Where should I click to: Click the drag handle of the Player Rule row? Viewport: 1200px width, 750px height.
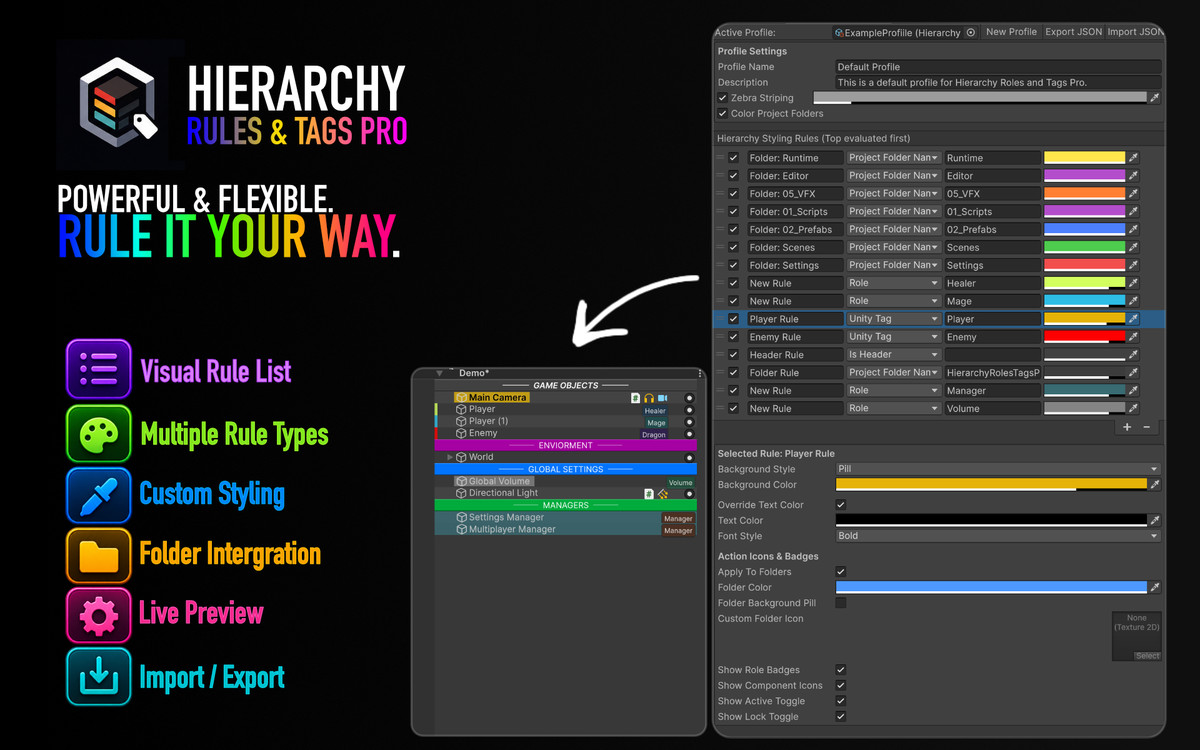pyautogui.click(x=720, y=319)
